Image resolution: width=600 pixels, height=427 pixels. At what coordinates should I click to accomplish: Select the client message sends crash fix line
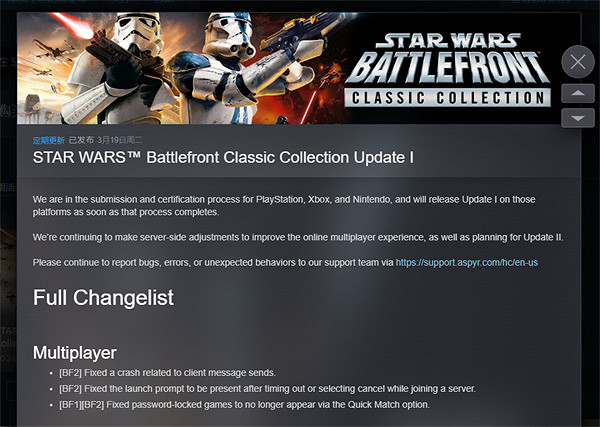[167, 373]
